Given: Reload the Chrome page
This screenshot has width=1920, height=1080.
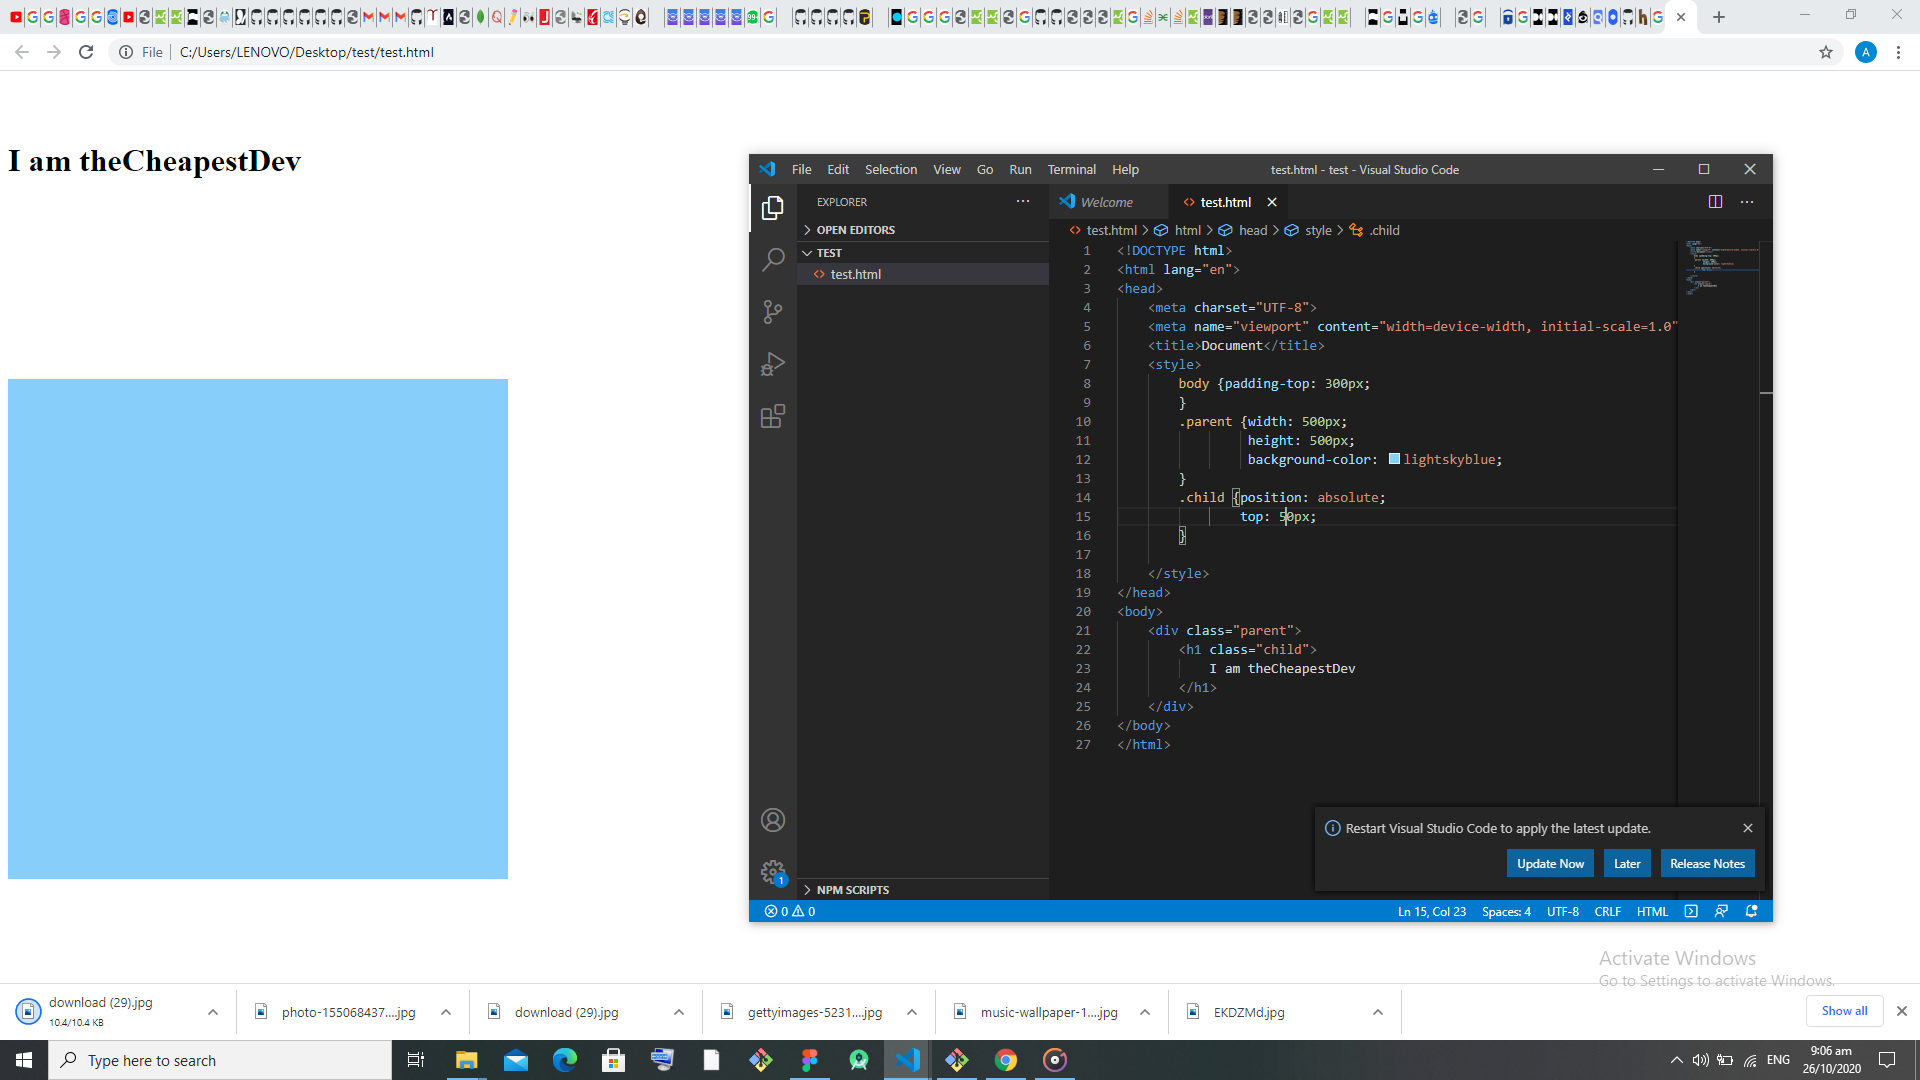Looking at the screenshot, I should (86, 52).
